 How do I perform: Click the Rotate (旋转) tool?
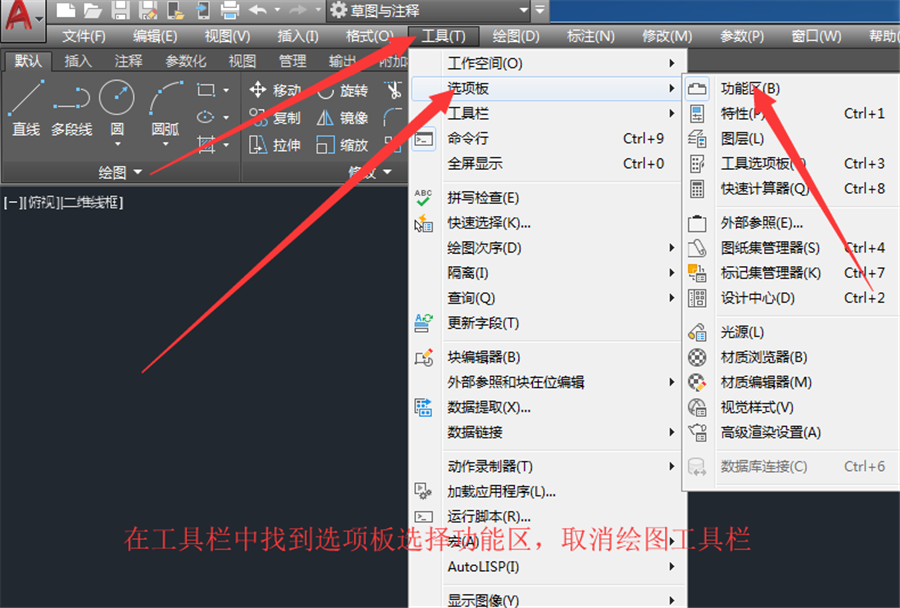pyautogui.click(x=343, y=90)
